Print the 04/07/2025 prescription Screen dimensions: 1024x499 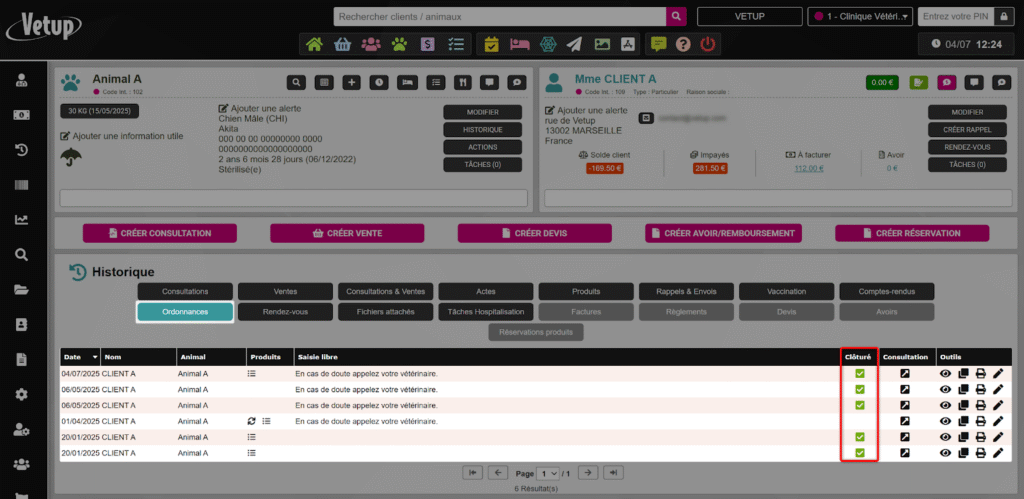tap(980, 374)
